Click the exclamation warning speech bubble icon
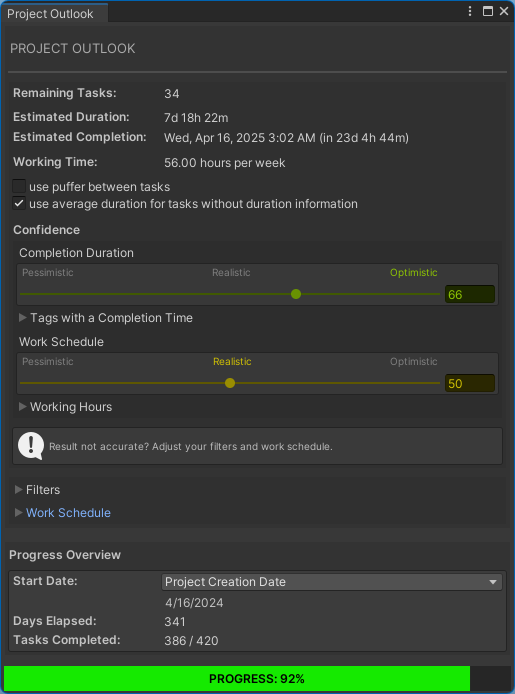The width and height of the screenshot is (515, 694). [31, 446]
